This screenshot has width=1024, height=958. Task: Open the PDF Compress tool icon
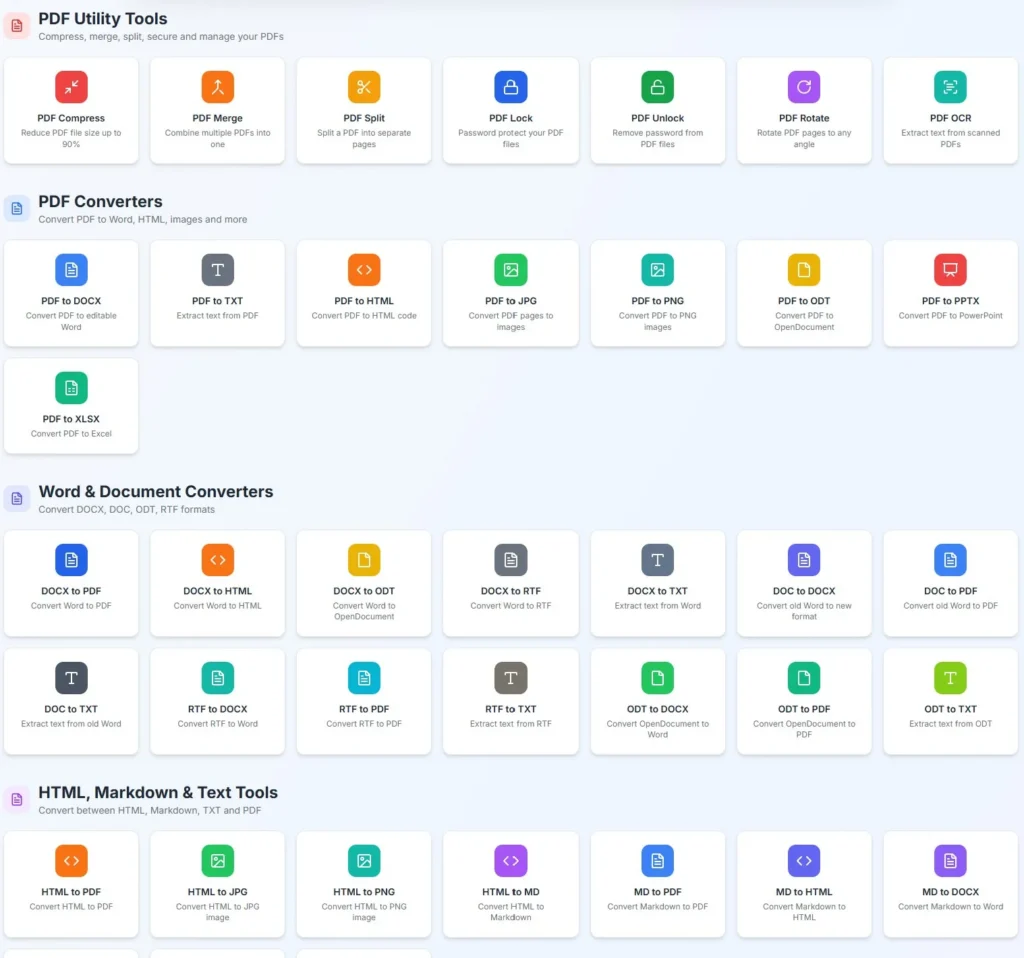pyautogui.click(x=71, y=87)
